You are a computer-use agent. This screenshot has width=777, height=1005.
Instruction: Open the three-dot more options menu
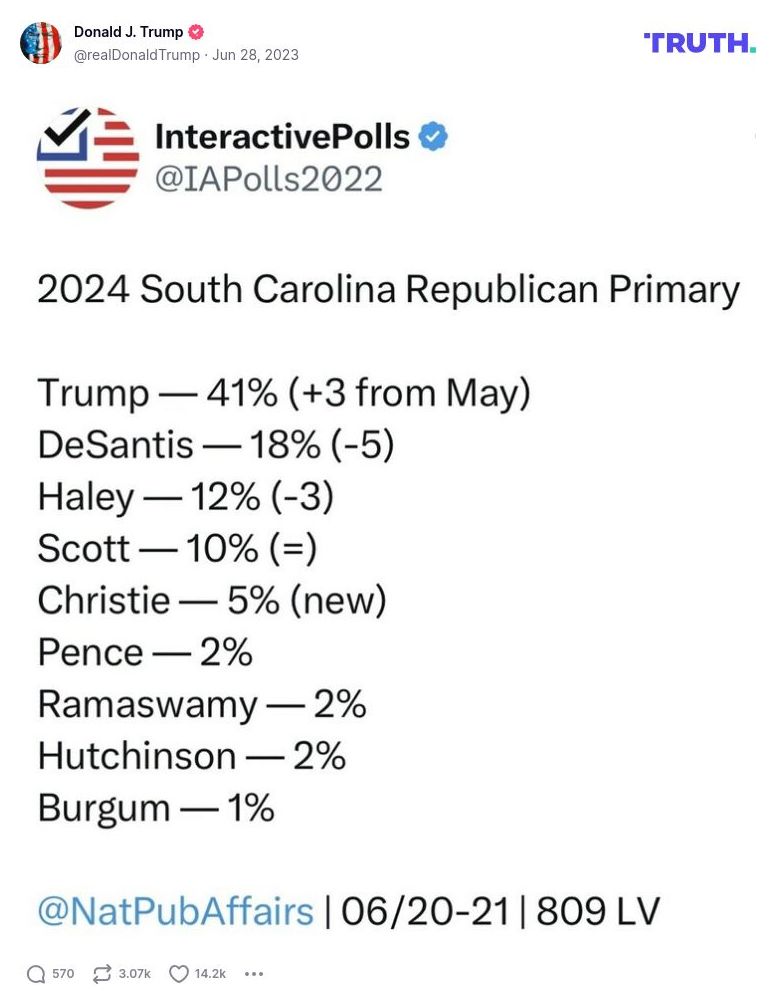pos(254,974)
